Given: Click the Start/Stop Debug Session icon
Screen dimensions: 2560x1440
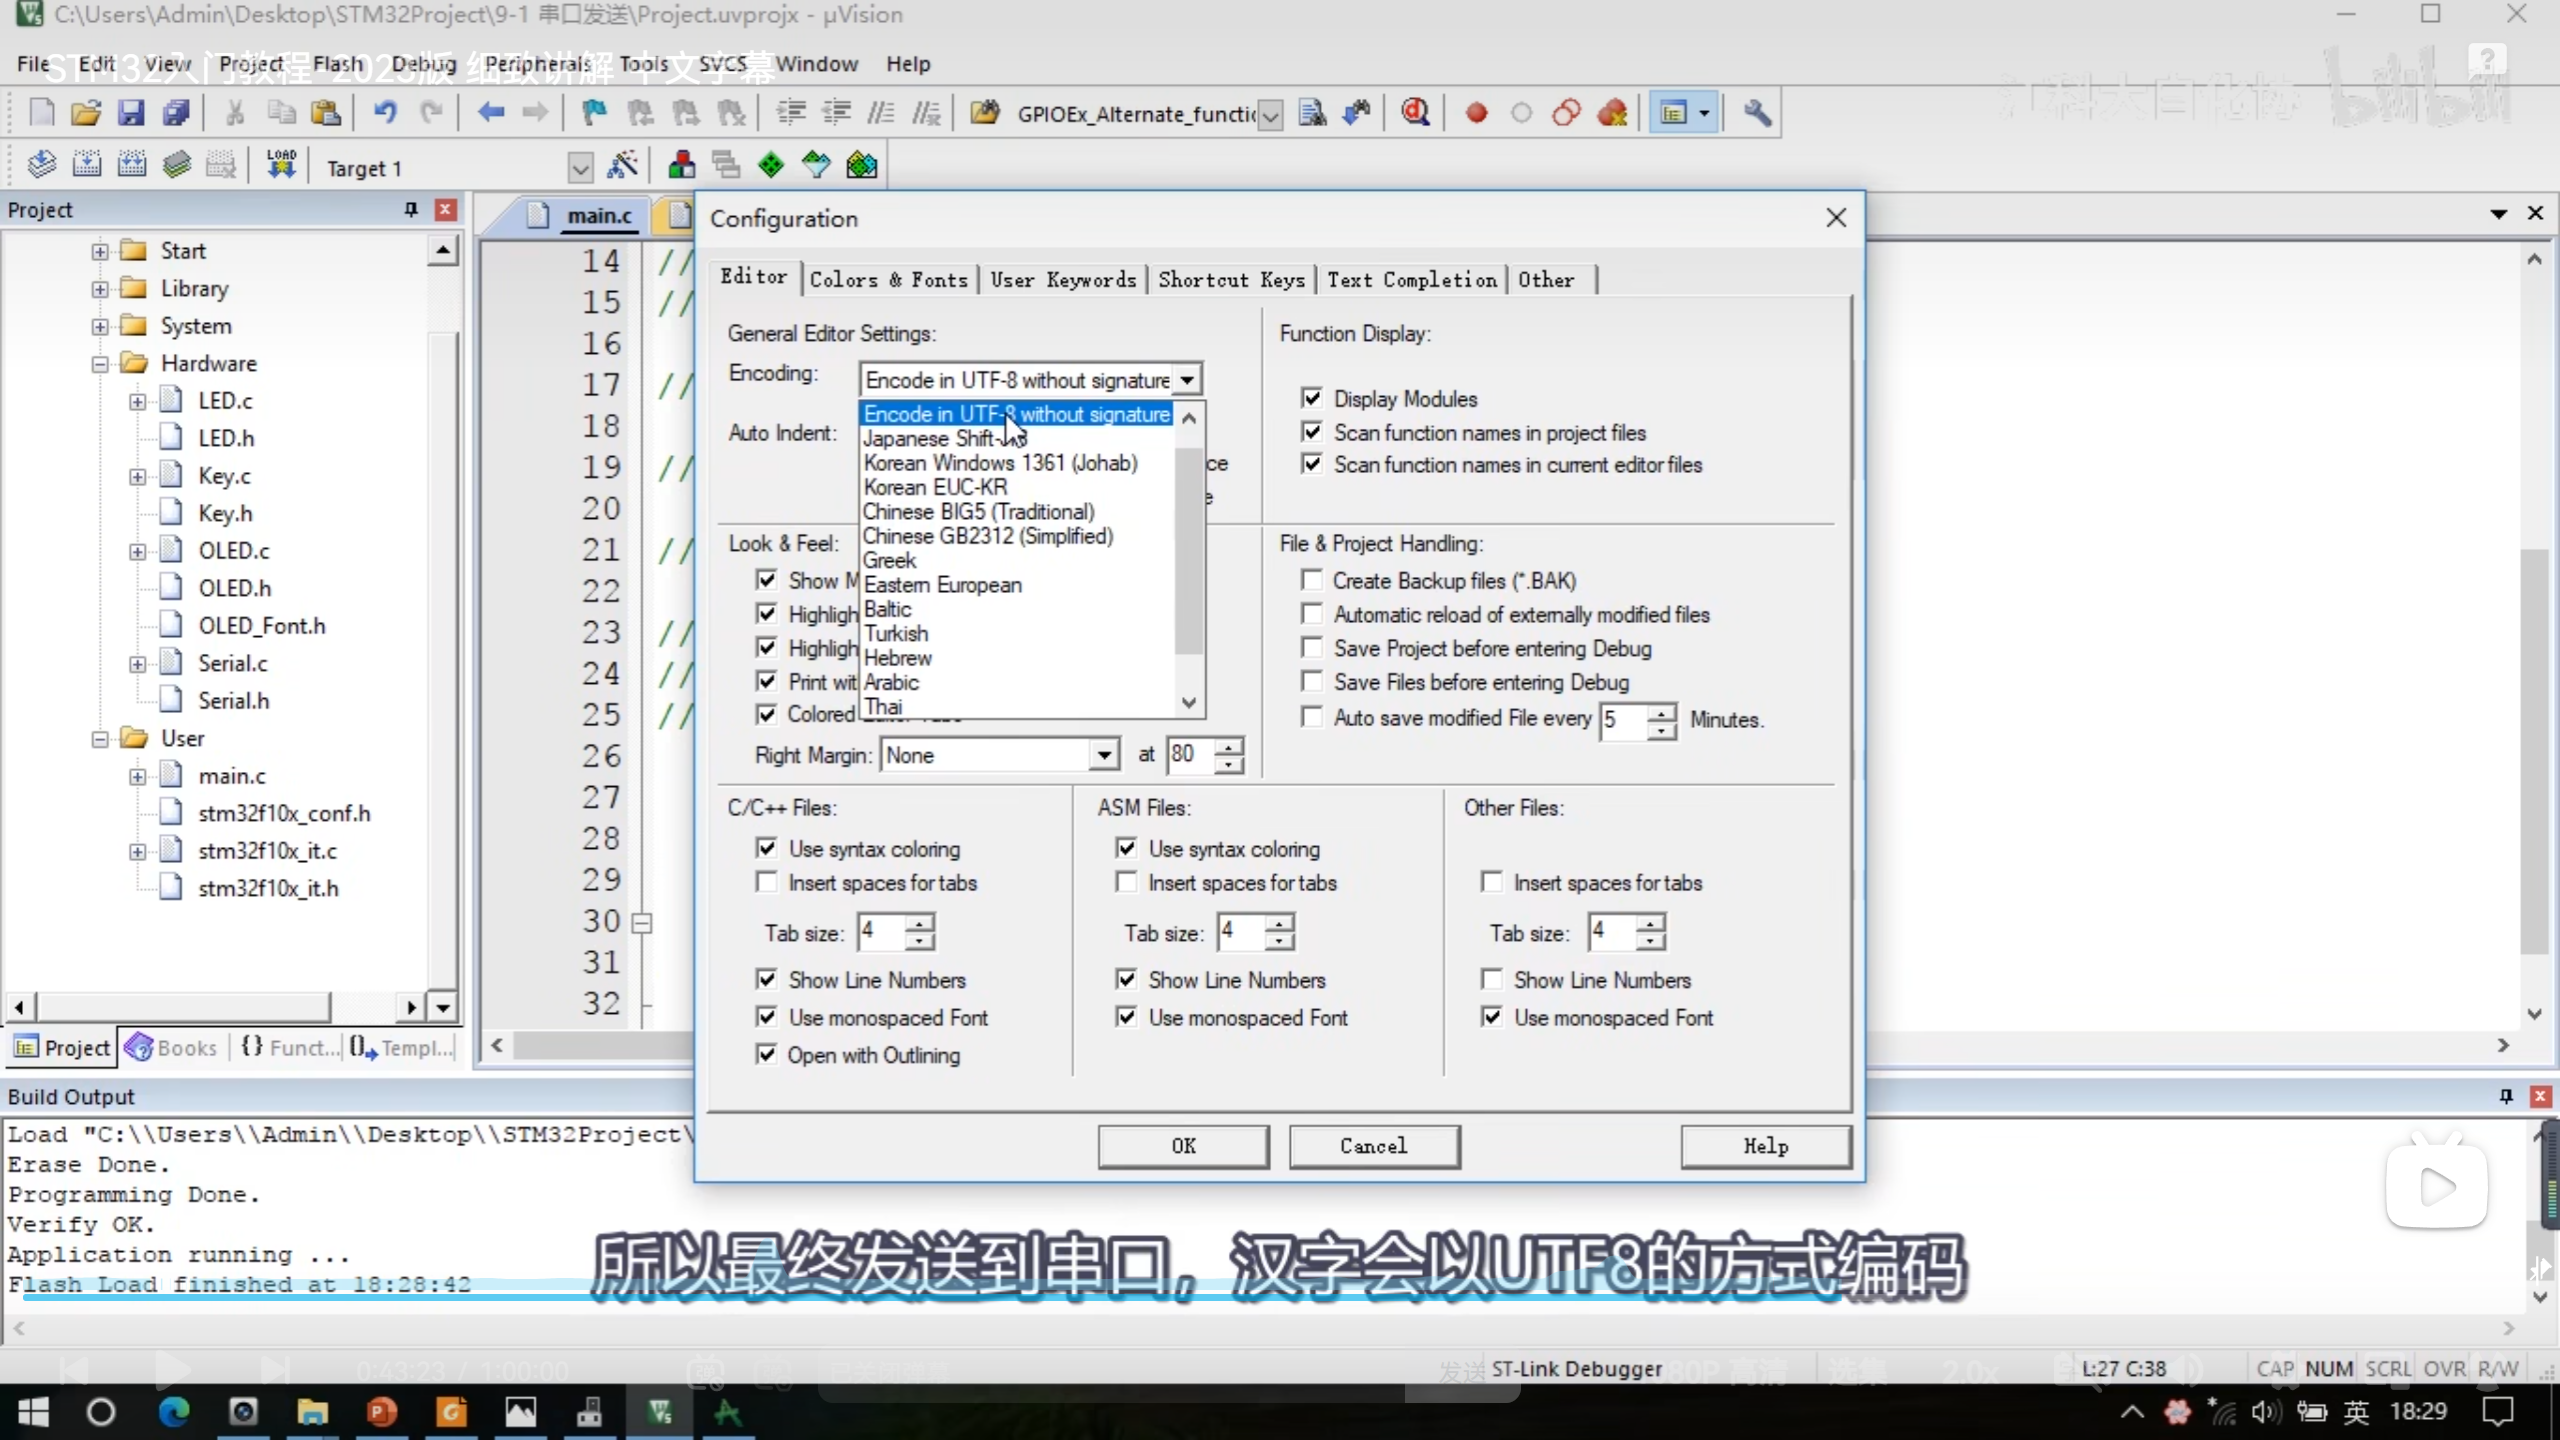Looking at the screenshot, I should 1415,113.
